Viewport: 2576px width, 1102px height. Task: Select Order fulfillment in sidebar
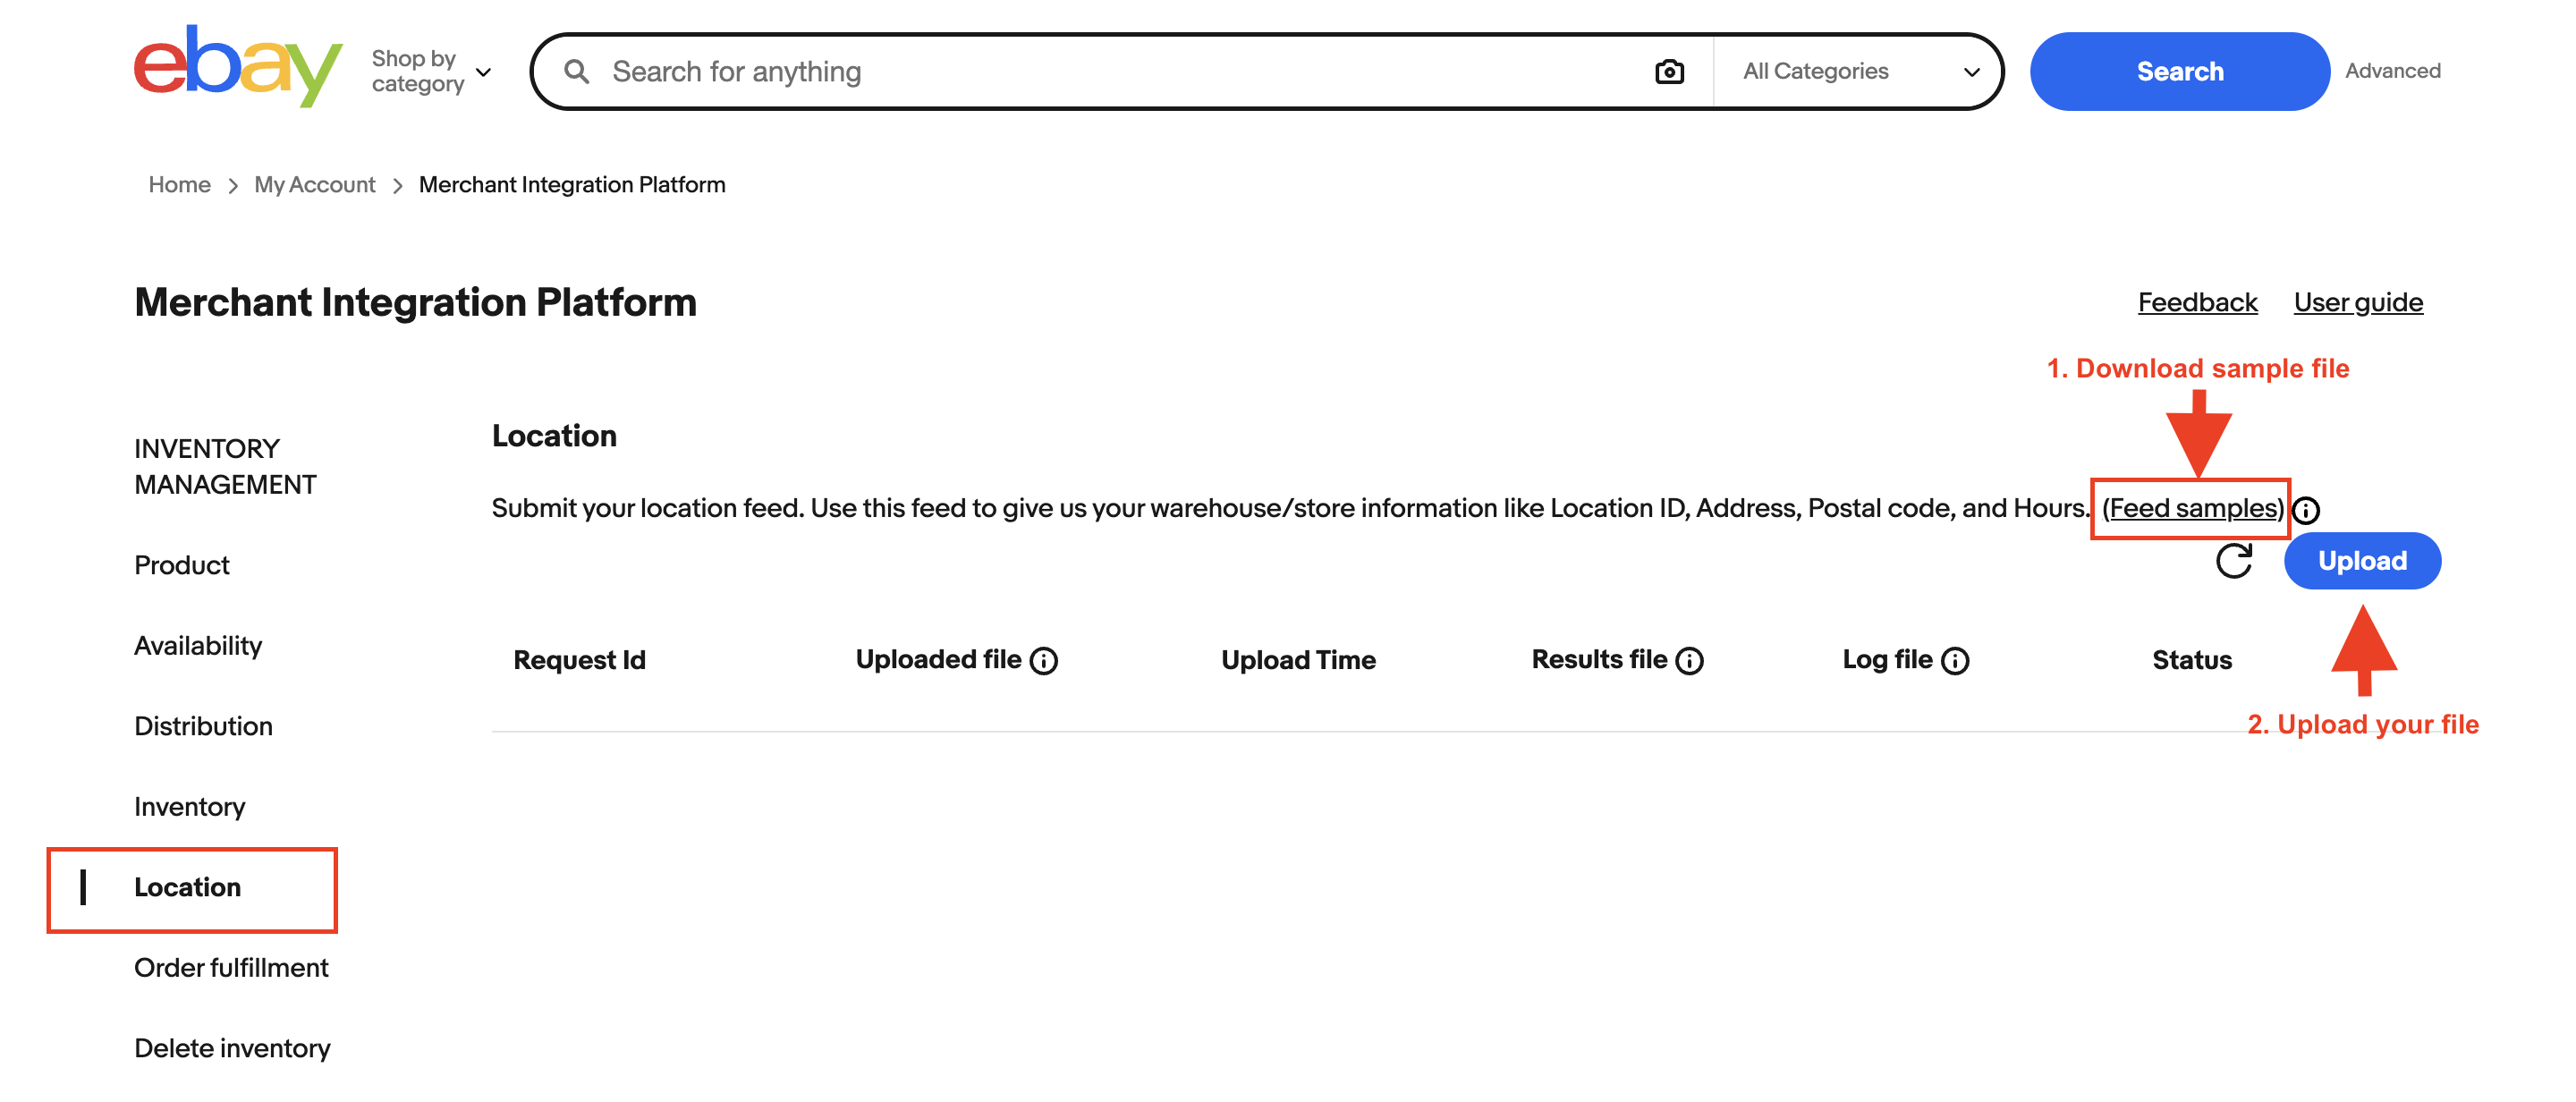pyautogui.click(x=231, y=968)
